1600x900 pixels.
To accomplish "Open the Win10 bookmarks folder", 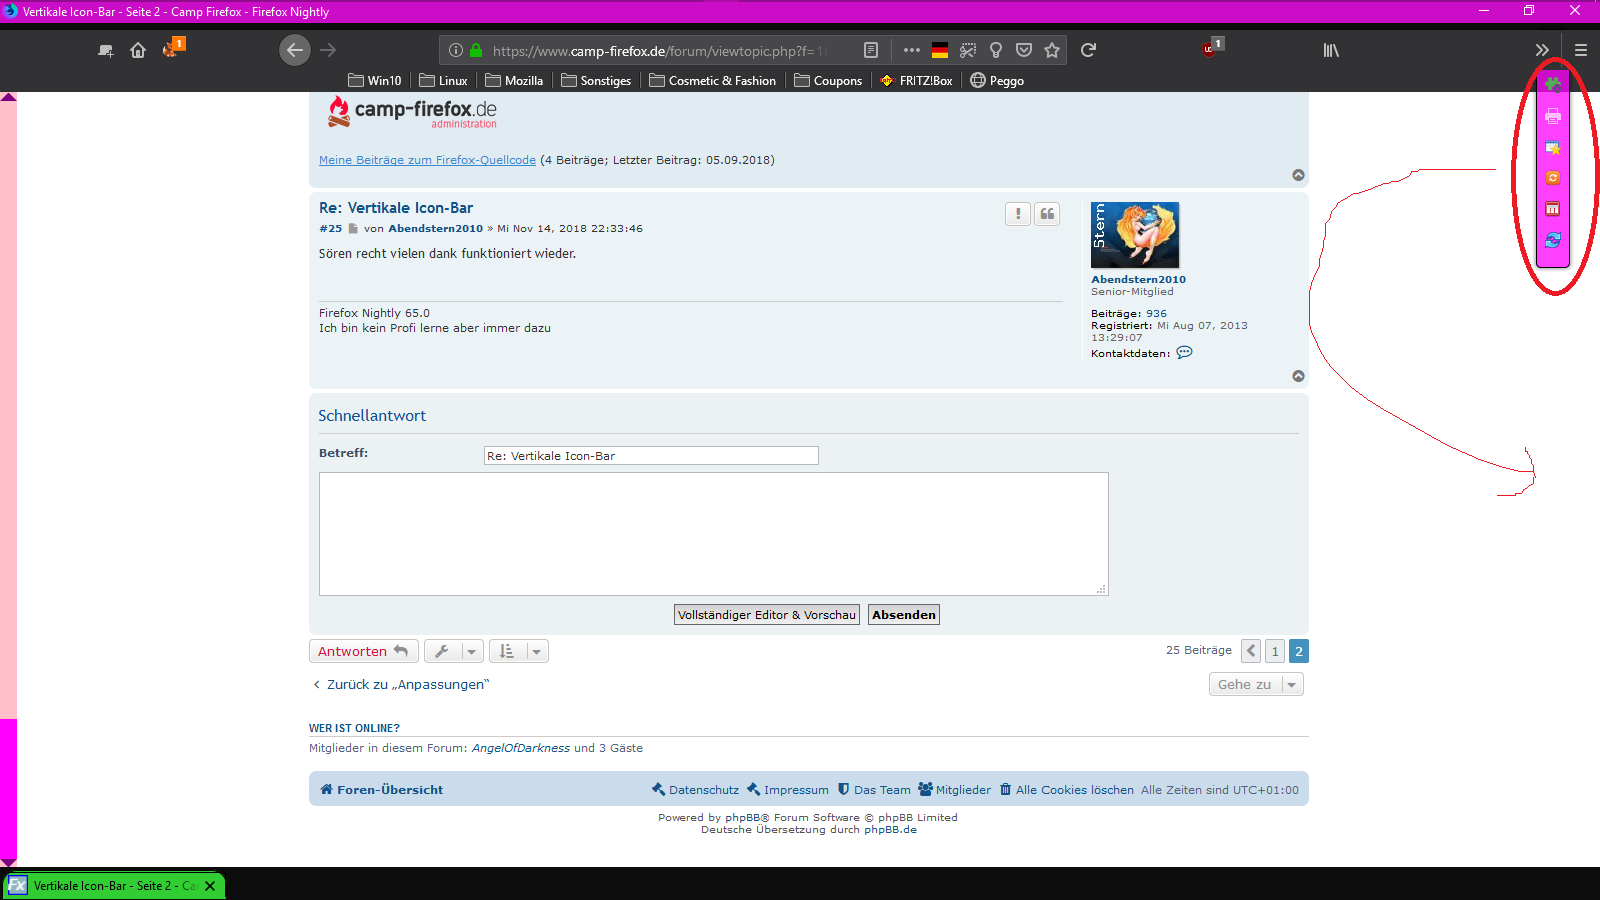I will (x=375, y=81).
